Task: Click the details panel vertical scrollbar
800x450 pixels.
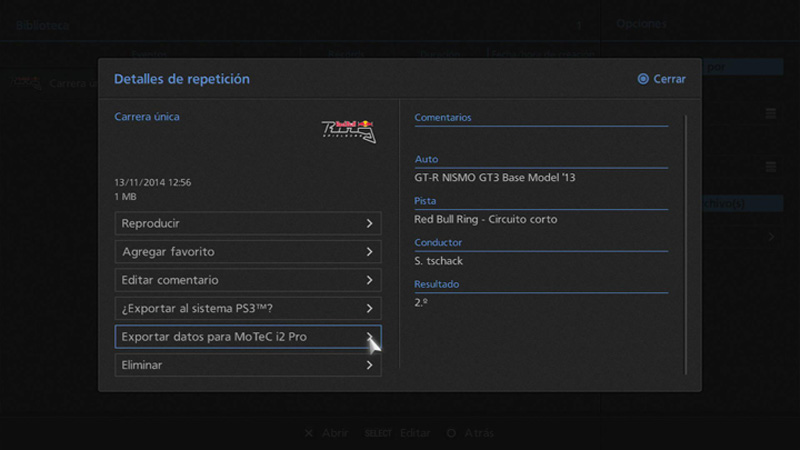Action: (686, 240)
